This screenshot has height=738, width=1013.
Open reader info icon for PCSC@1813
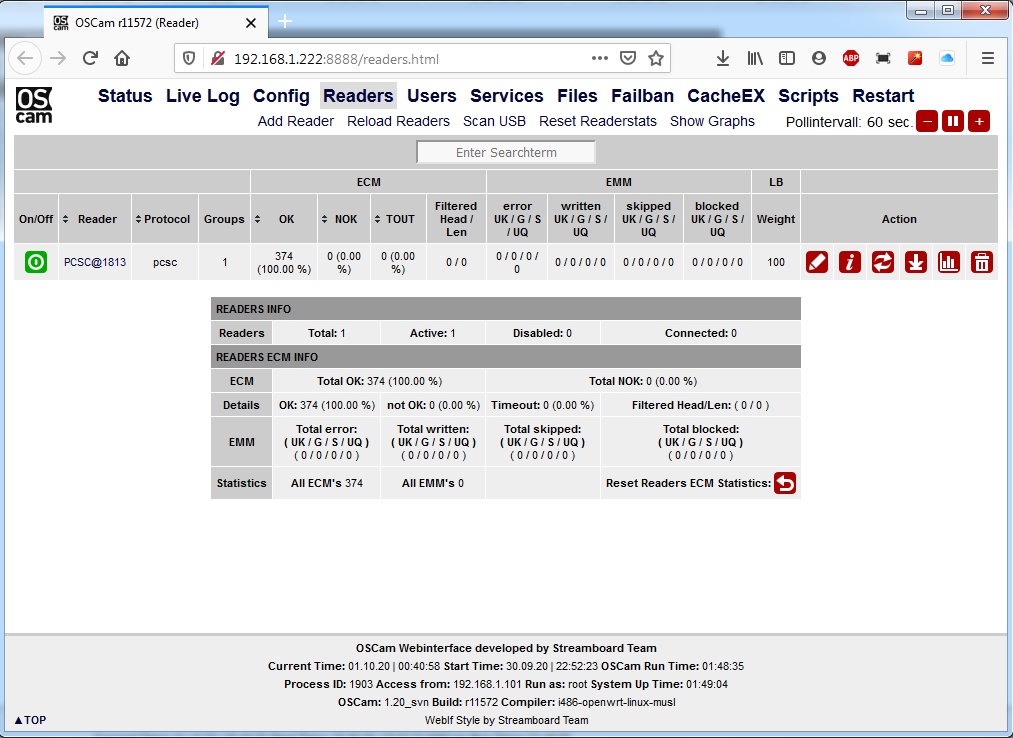(x=850, y=262)
